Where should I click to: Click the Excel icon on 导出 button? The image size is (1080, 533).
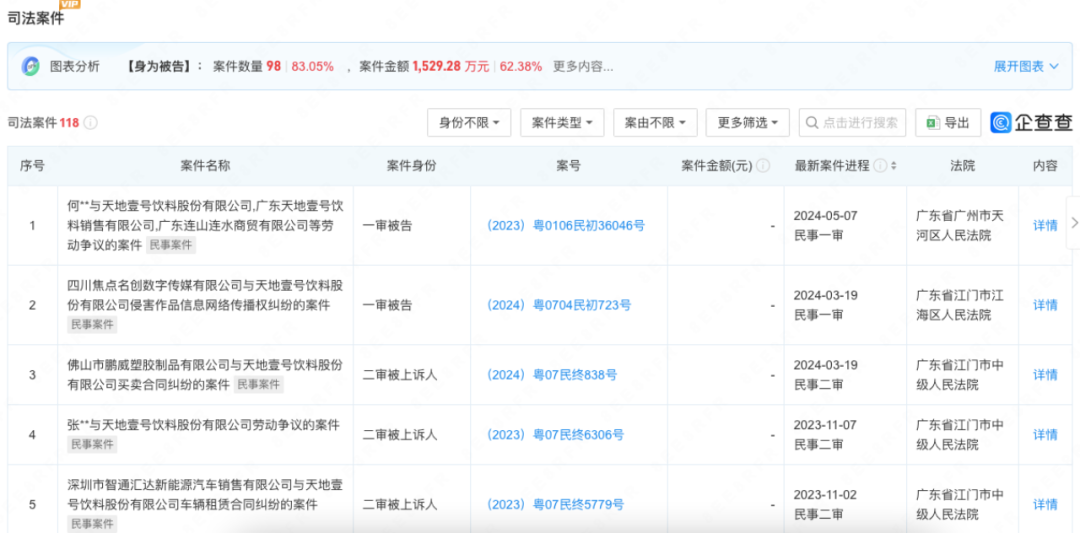[x=933, y=123]
